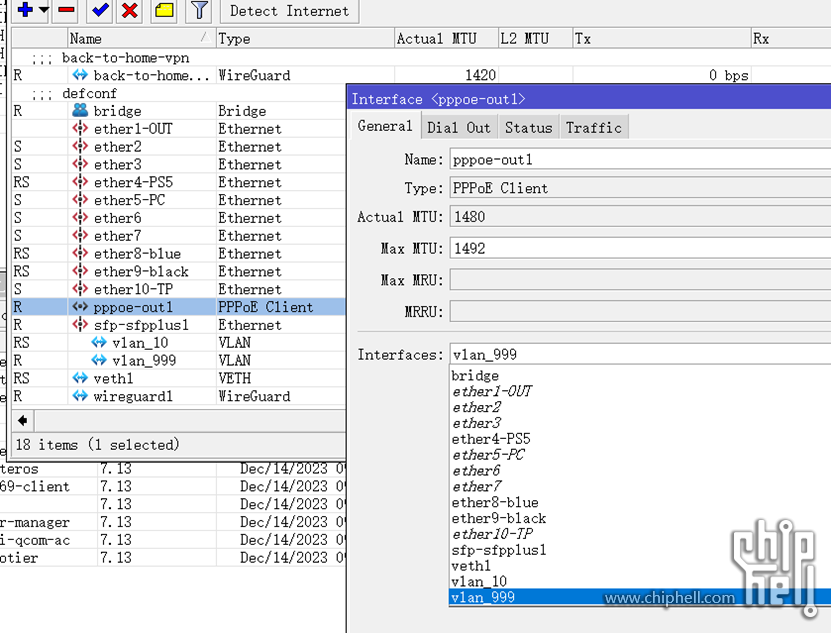Sort by the Name column header
The image size is (831, 633).
coord(140,39)
